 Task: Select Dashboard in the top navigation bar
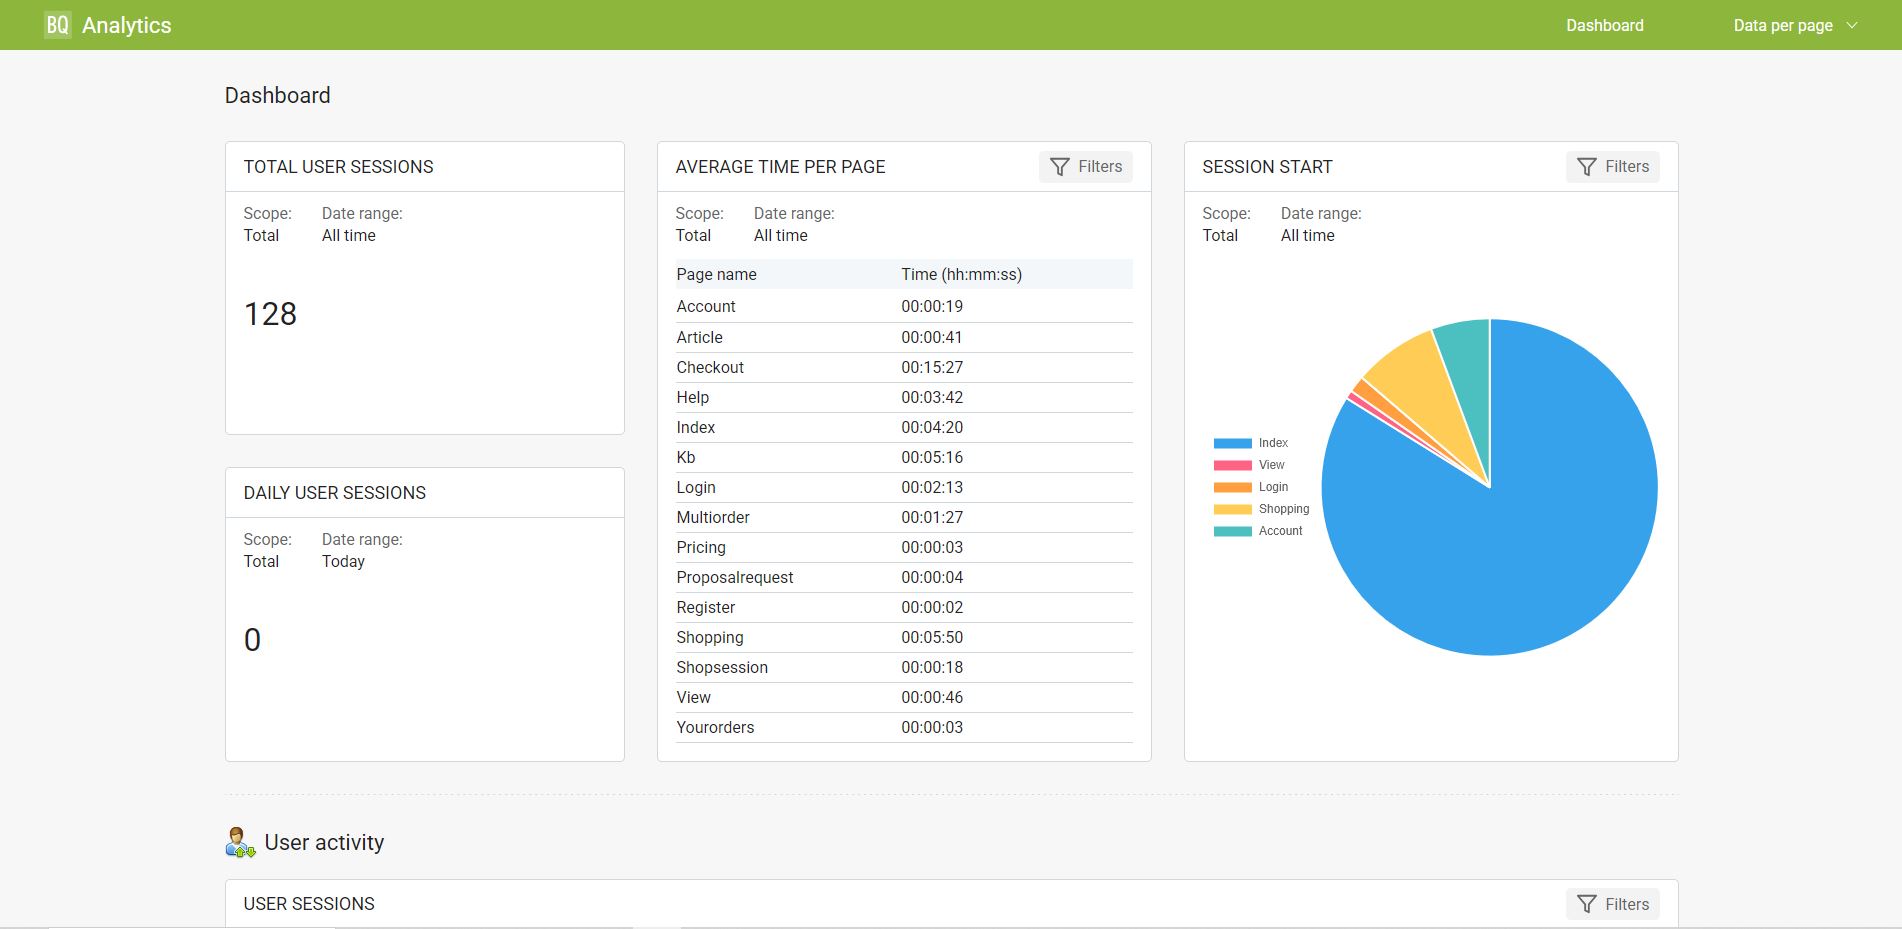point(1604,25)
